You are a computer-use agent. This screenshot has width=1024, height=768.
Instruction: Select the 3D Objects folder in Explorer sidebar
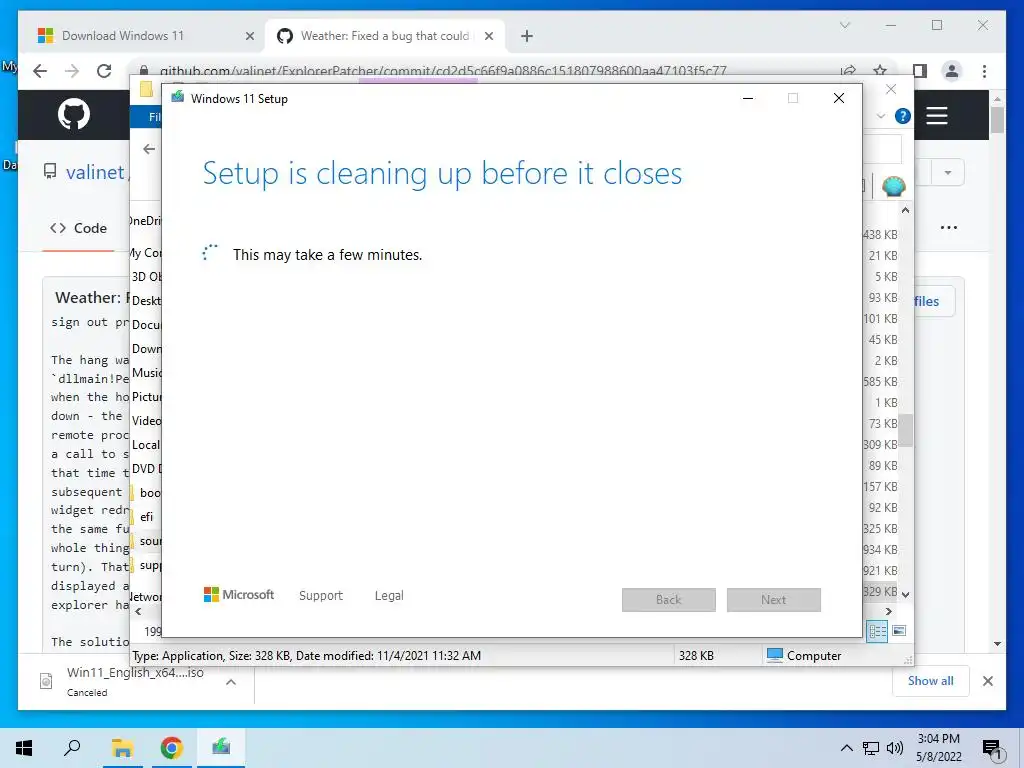[146, 277]
